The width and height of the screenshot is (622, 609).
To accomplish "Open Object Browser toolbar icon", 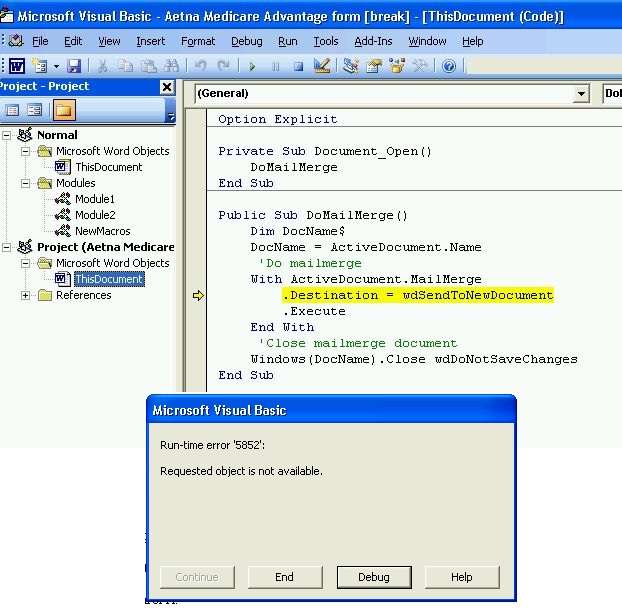I will [x=397, y=66].
